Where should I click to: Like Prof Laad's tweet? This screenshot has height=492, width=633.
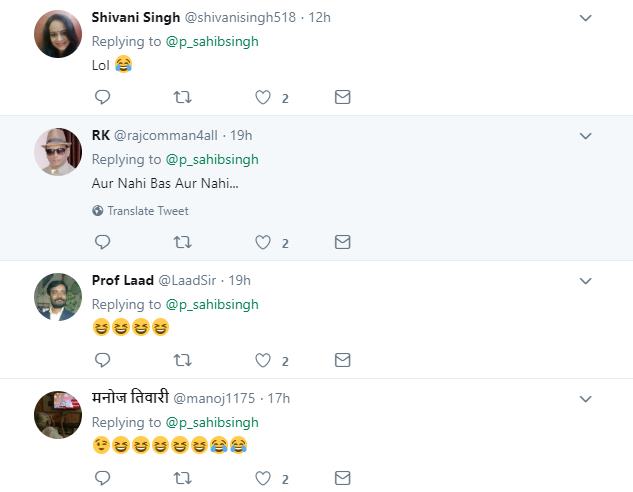(263, 360)
